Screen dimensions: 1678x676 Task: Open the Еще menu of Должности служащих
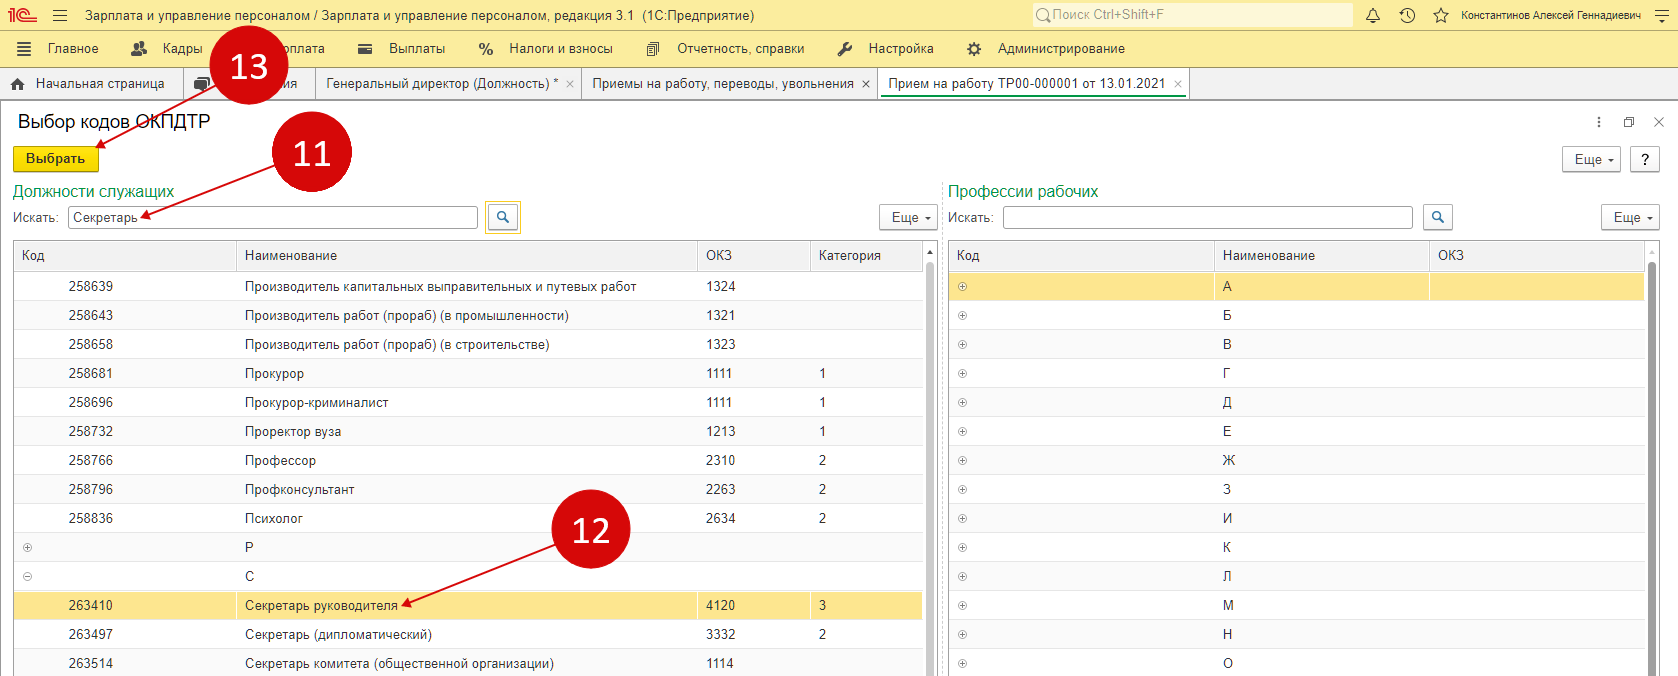pos(910,217)
